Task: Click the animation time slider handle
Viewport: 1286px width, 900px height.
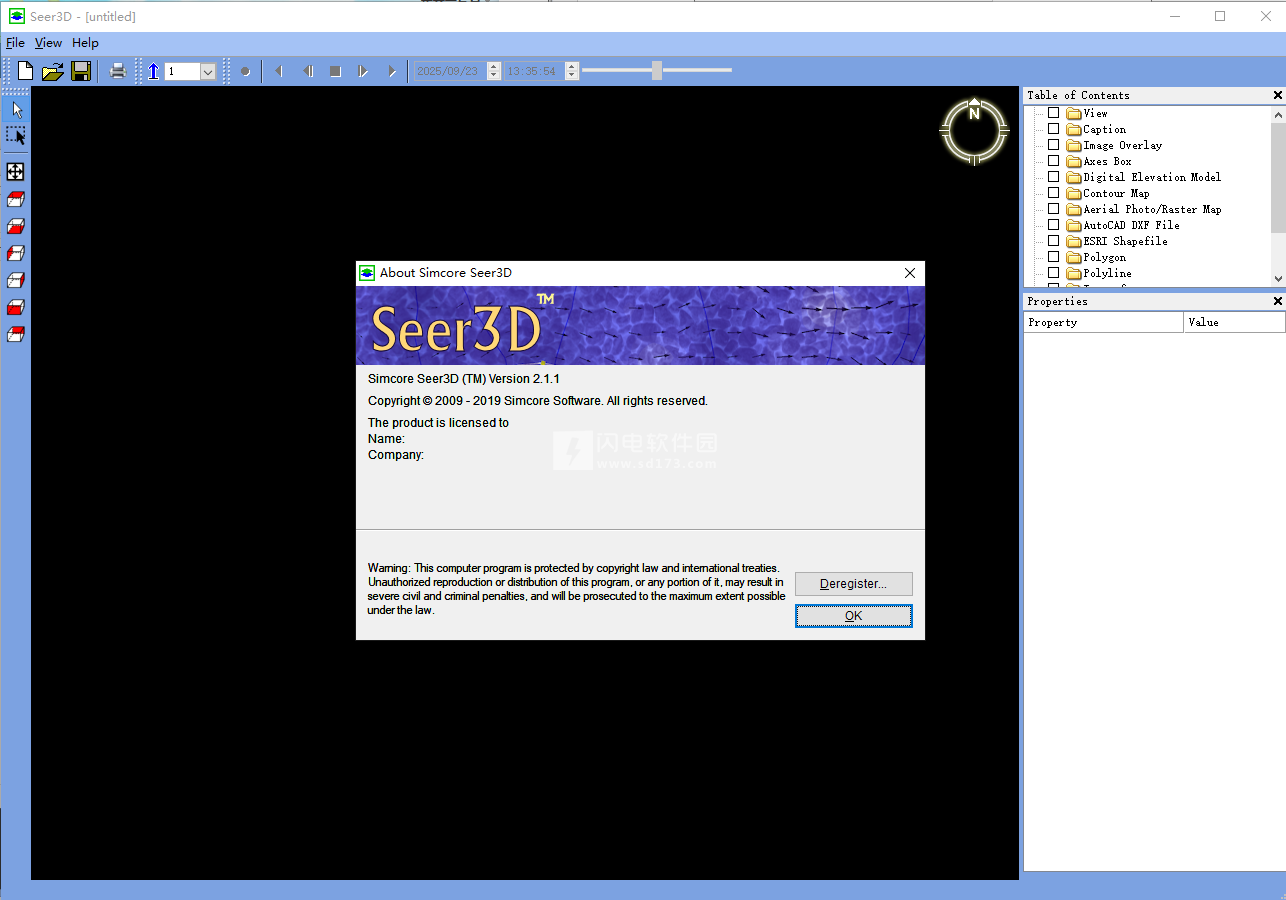Action: 657,70
